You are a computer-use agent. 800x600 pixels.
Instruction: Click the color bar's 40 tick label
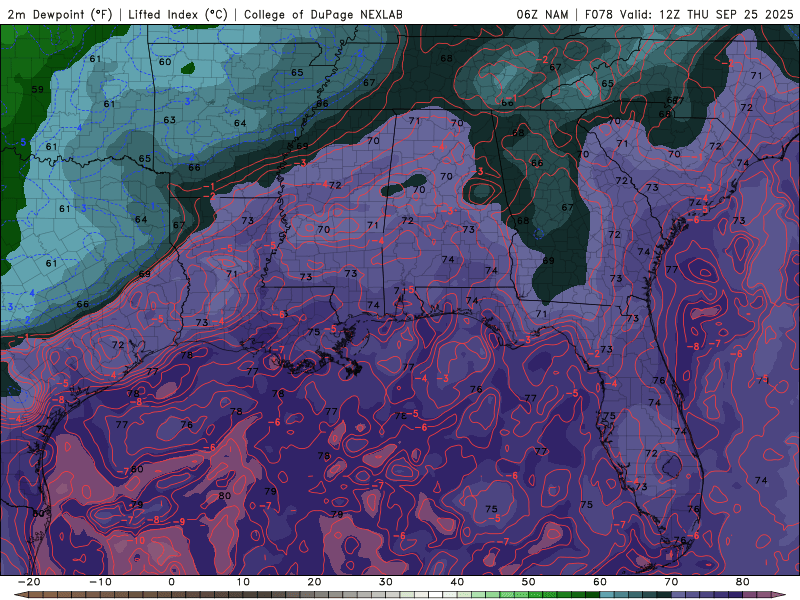pos(457,582)
